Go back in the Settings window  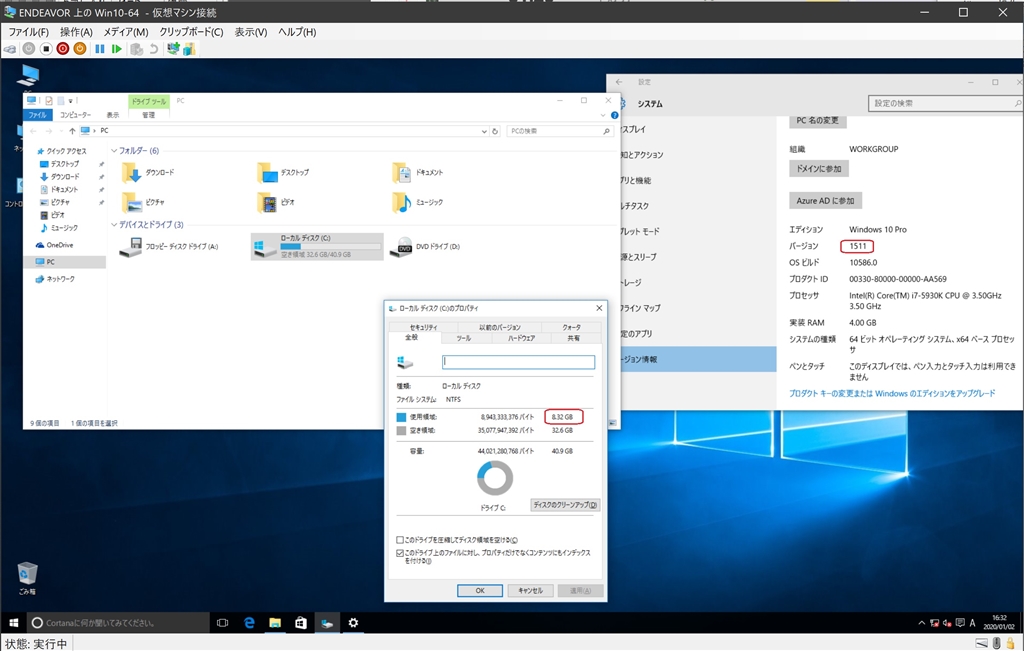619,82
